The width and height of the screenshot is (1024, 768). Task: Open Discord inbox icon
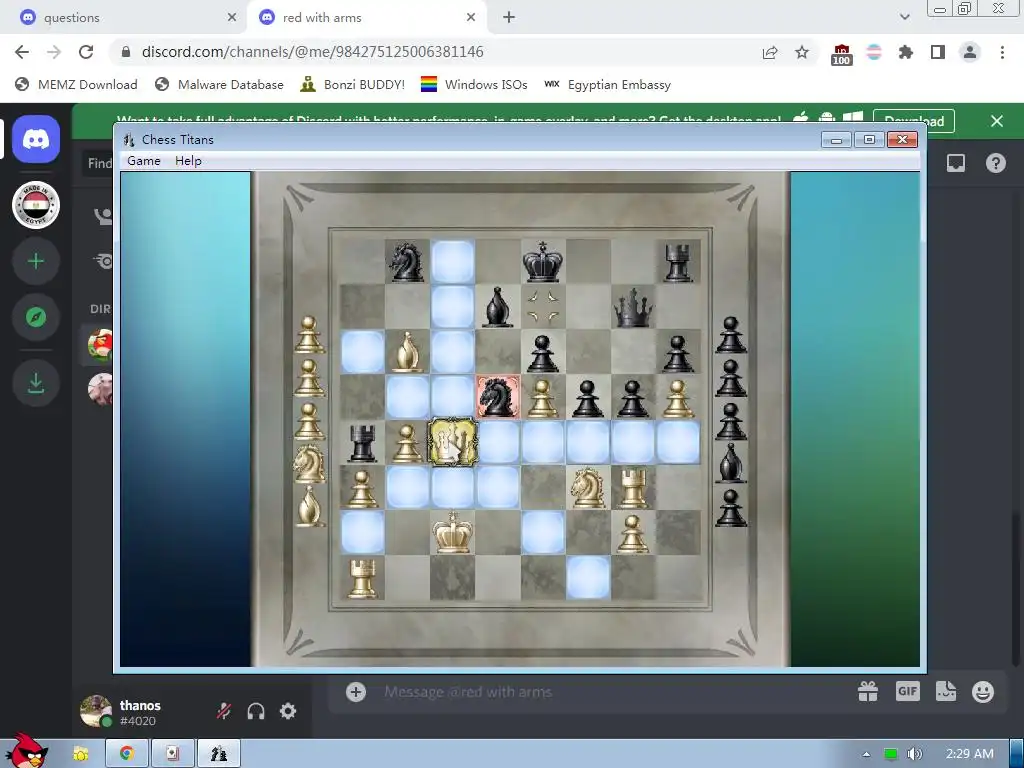[956, 163]
